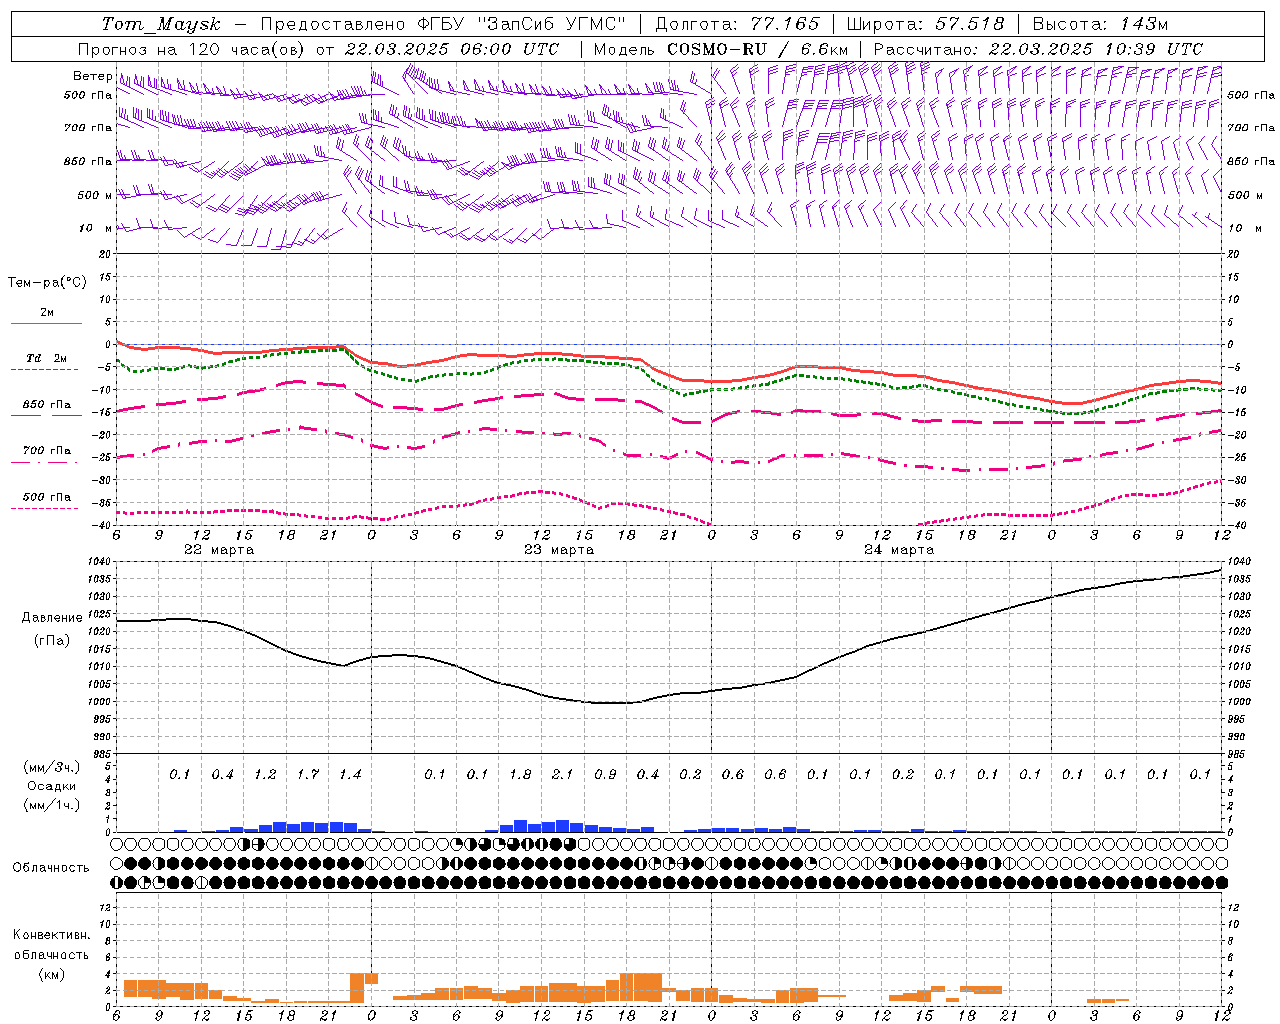Click the 1.2 precipitation value
This screenshot has height=1024, width=1280.
[x=265, y=774]
